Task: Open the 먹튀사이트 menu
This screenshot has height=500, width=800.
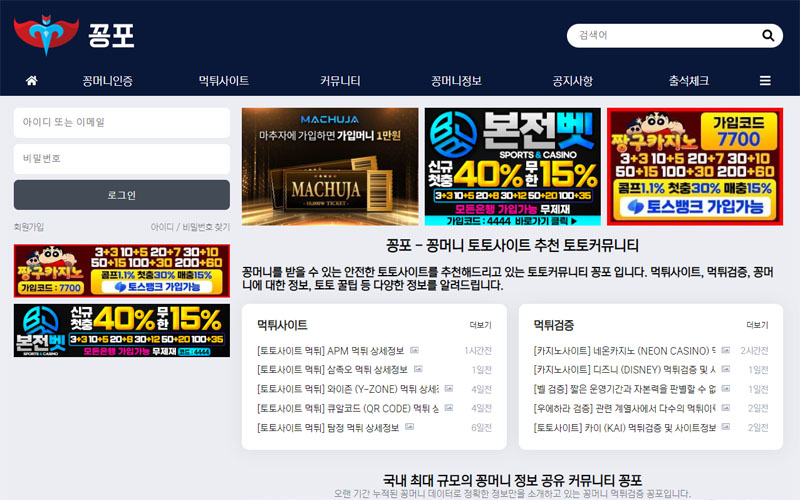Action: pyautogui.click(x=224, y=81)
